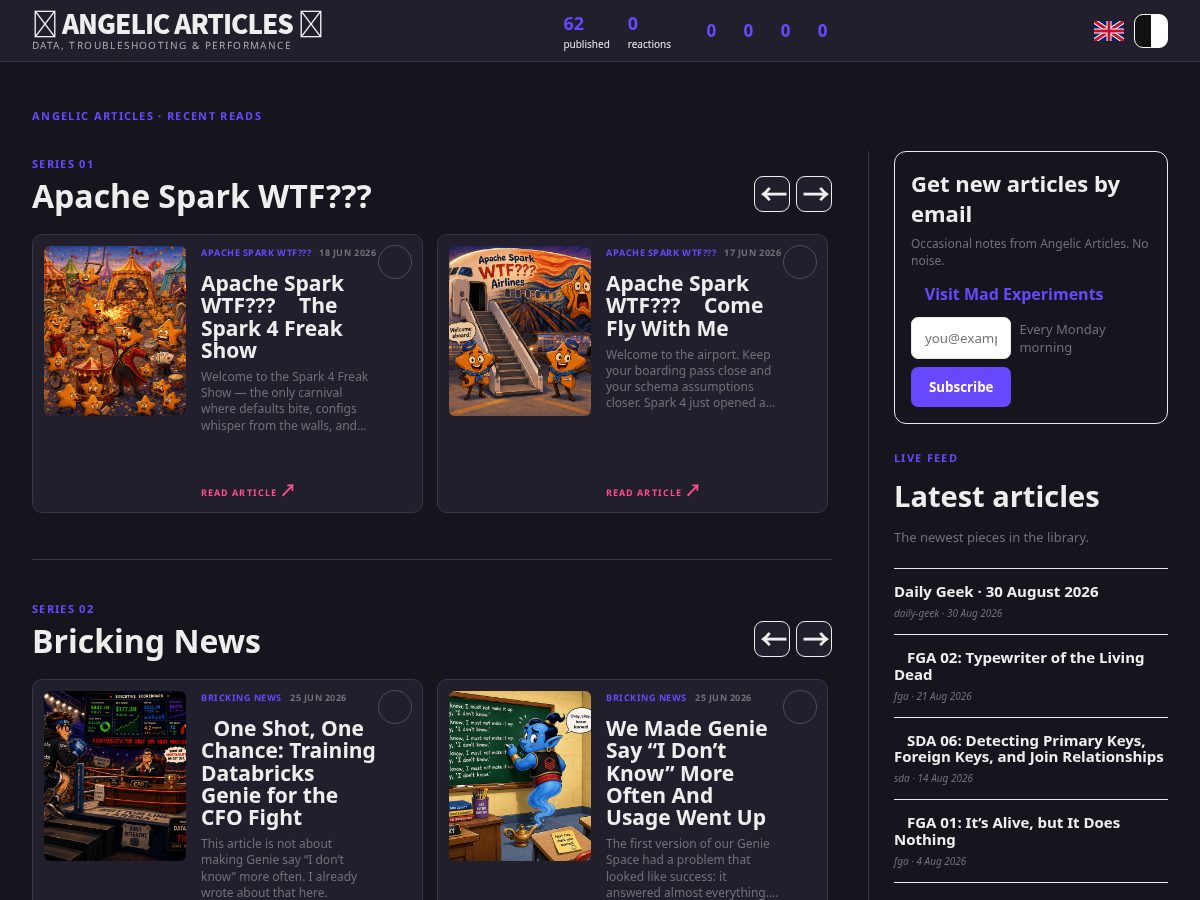
Task: Toggle circle marker on Genie I Don't Know card
Action: [x=800, y=707]
